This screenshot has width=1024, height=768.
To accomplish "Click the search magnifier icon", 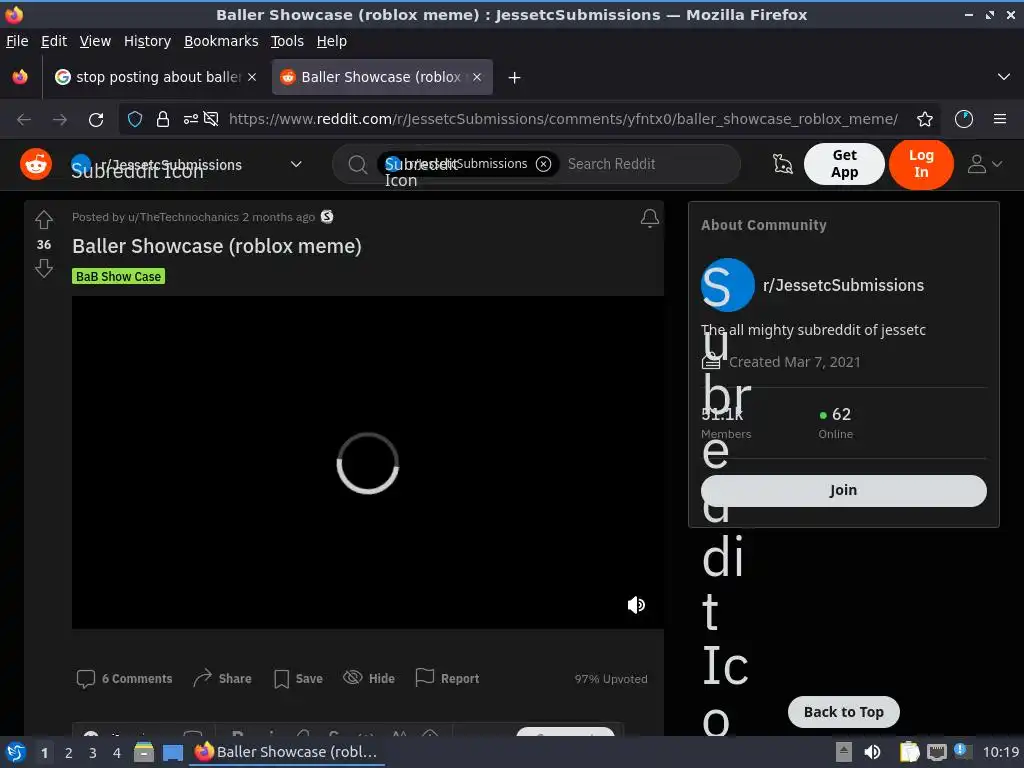I will pos(357,164).
